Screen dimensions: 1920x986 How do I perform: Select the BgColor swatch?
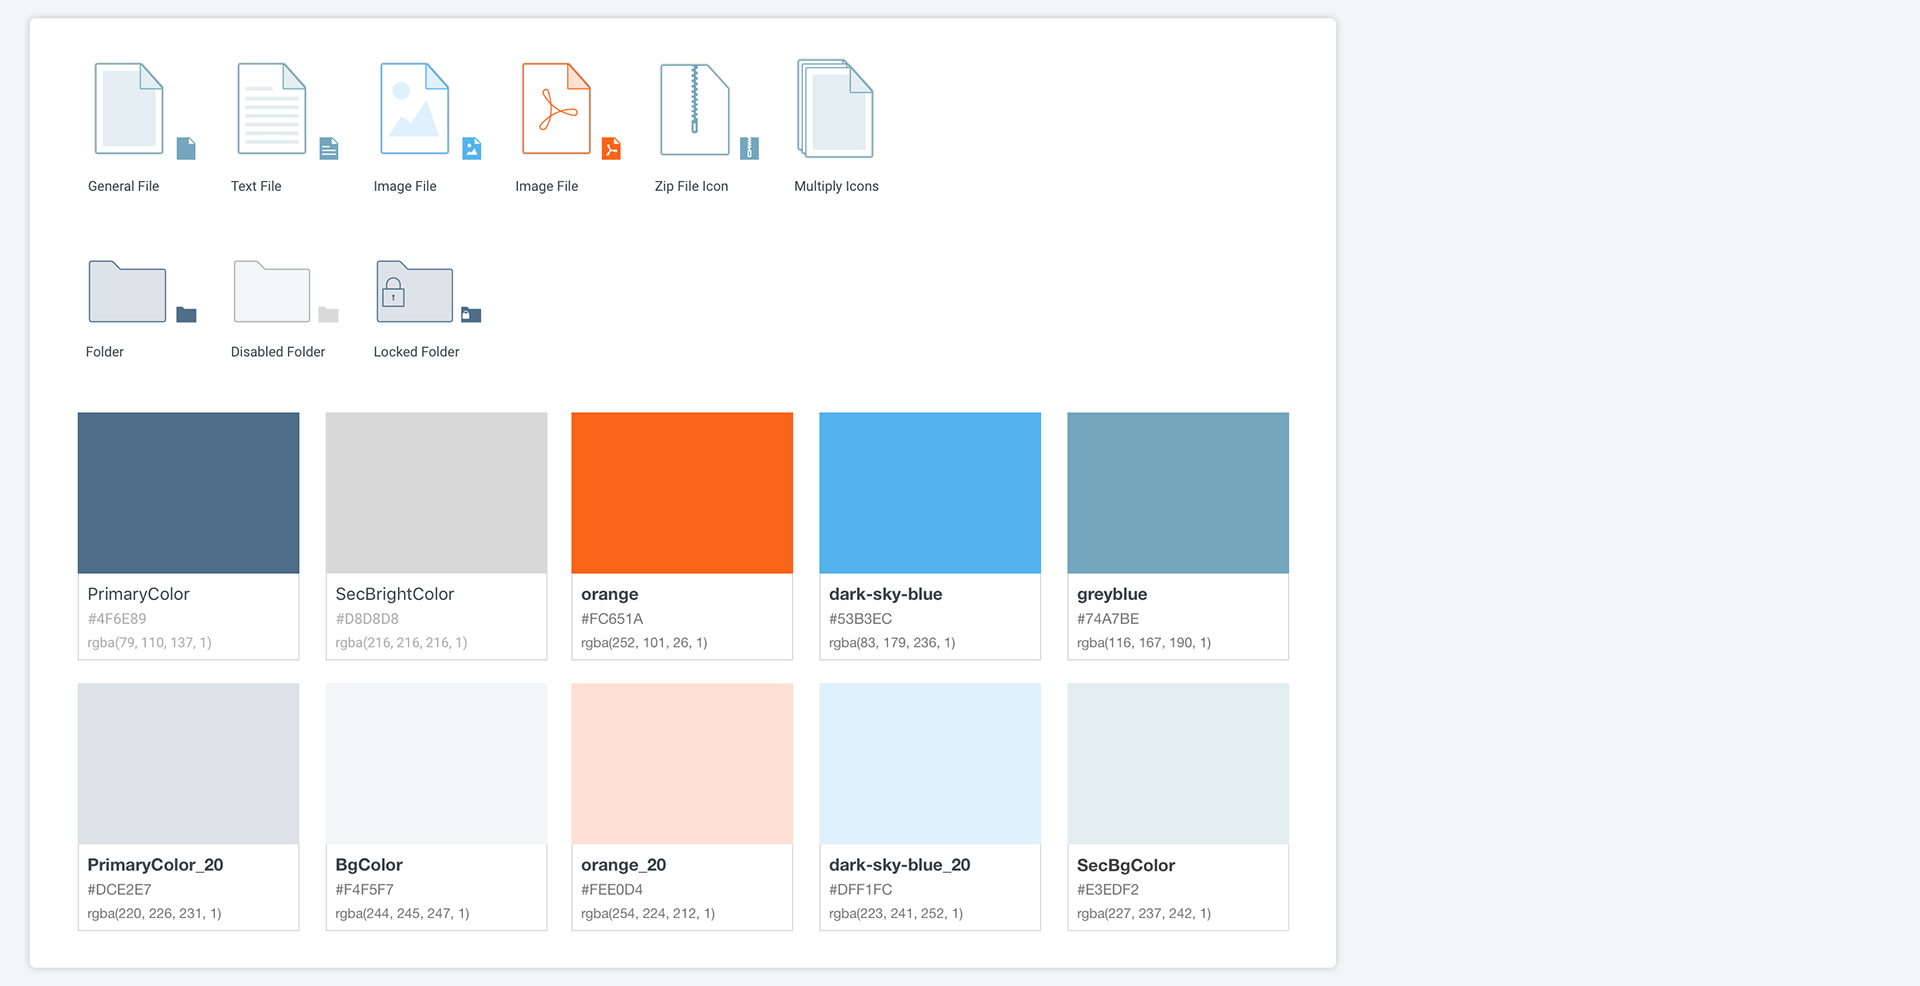(437, 764)
